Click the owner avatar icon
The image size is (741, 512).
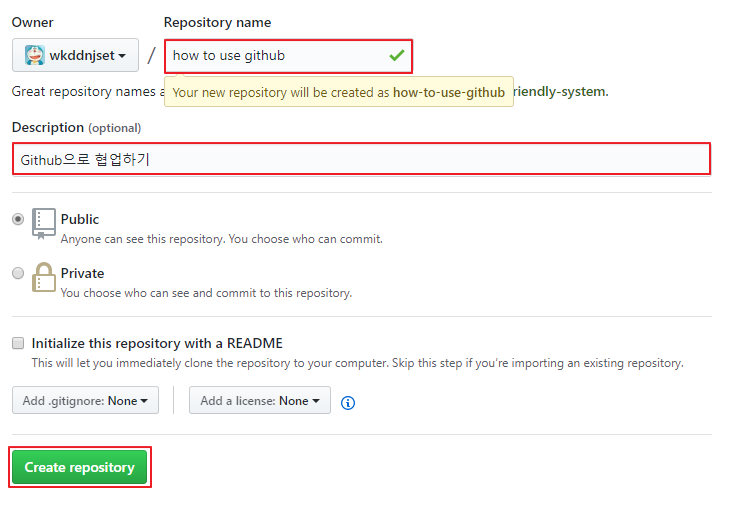pyautogui.click(x=35, y=55)
